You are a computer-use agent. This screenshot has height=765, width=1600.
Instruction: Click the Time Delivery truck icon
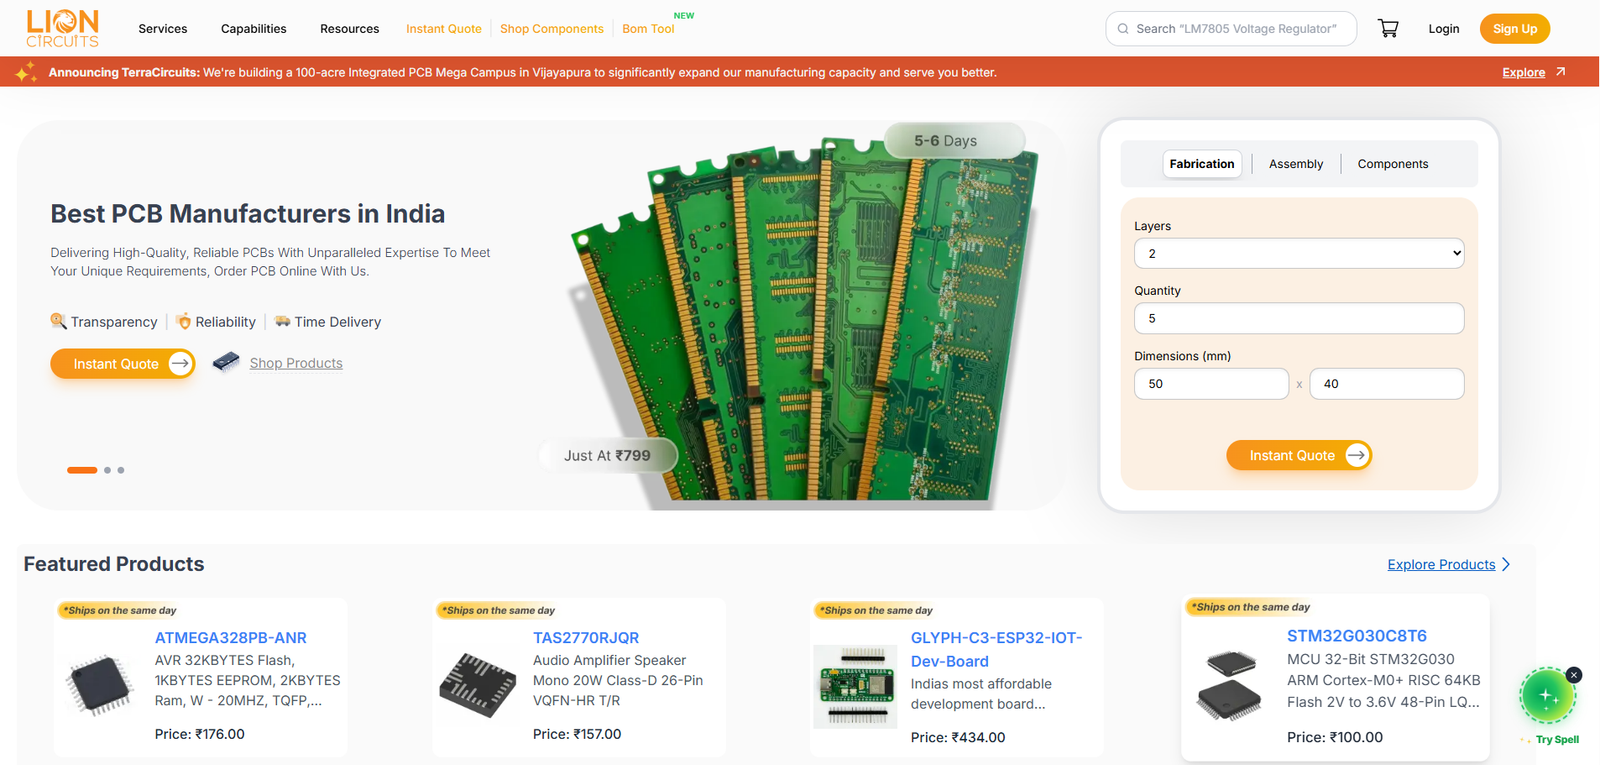click(x=283, y=321)
